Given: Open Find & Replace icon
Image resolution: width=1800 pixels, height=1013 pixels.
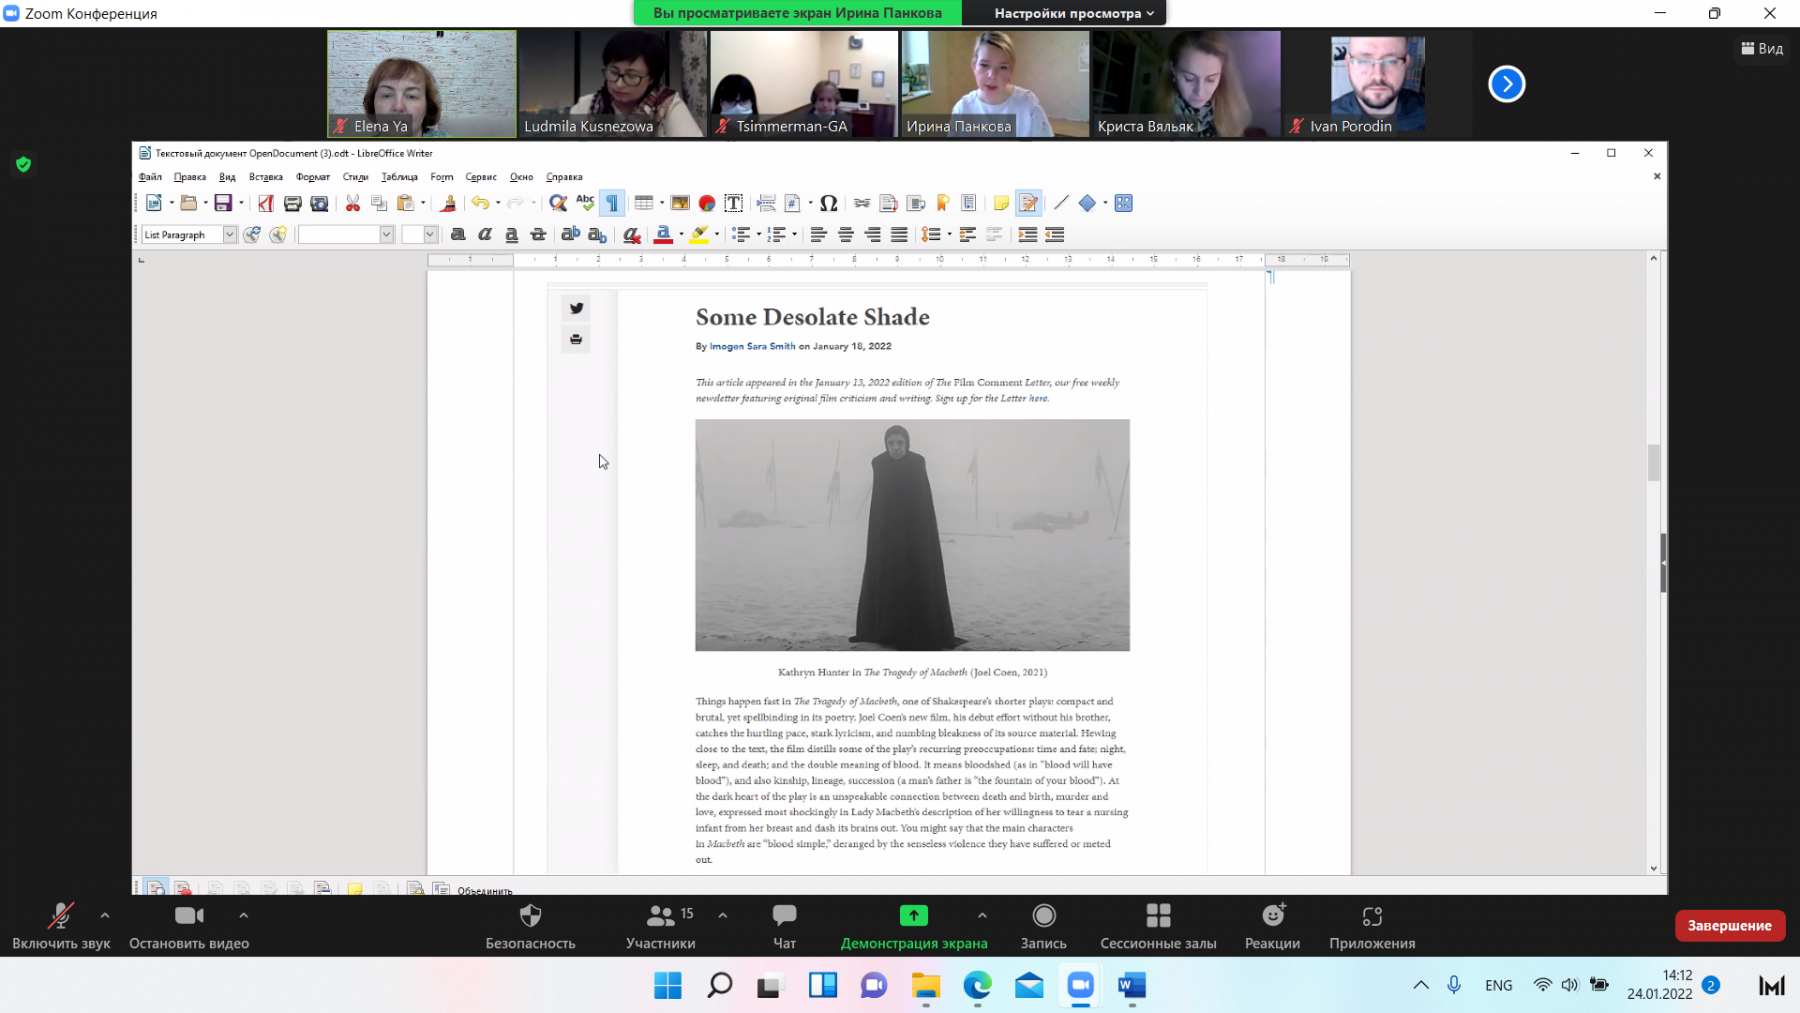Looking at the screenshot, I should [558, 203].
